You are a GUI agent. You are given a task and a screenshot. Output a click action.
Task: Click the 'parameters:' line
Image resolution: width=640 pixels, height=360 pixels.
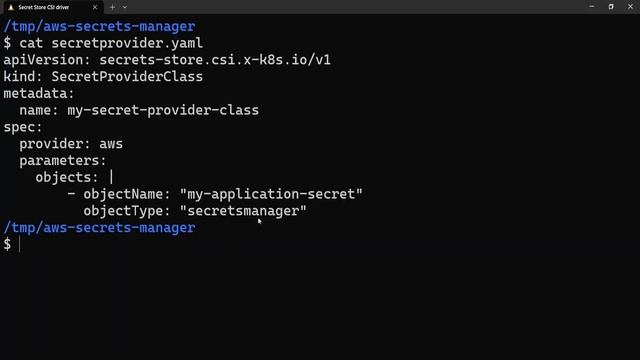click(x=62, y=160)
